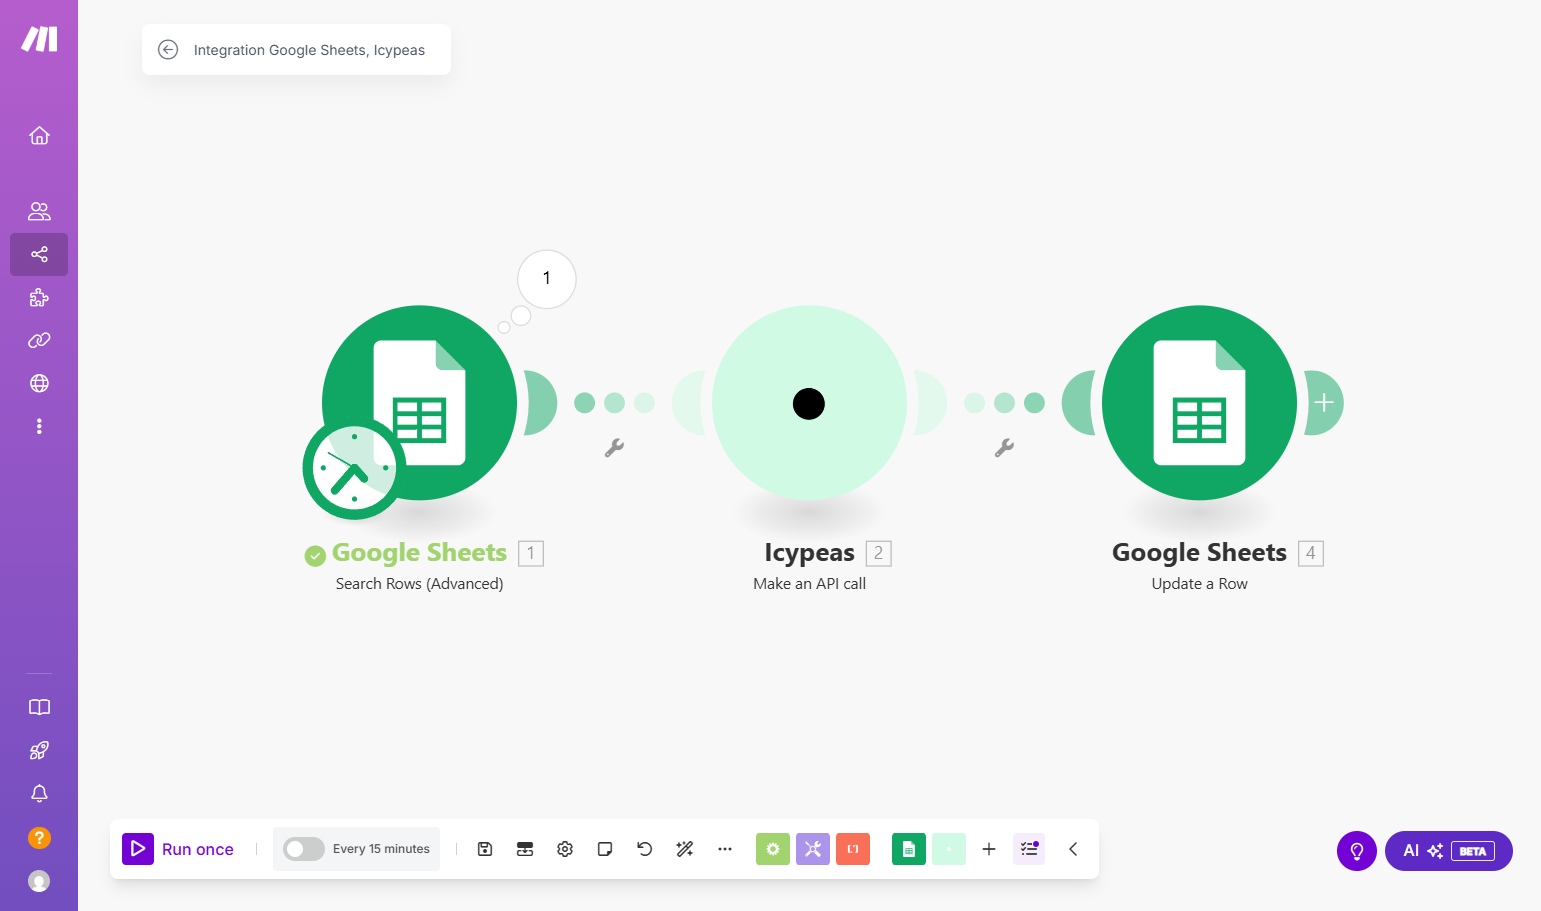Screen dimensions: 1541x911
Task: Open the Google Sheets Search Rows module
Action: (420, 403)
